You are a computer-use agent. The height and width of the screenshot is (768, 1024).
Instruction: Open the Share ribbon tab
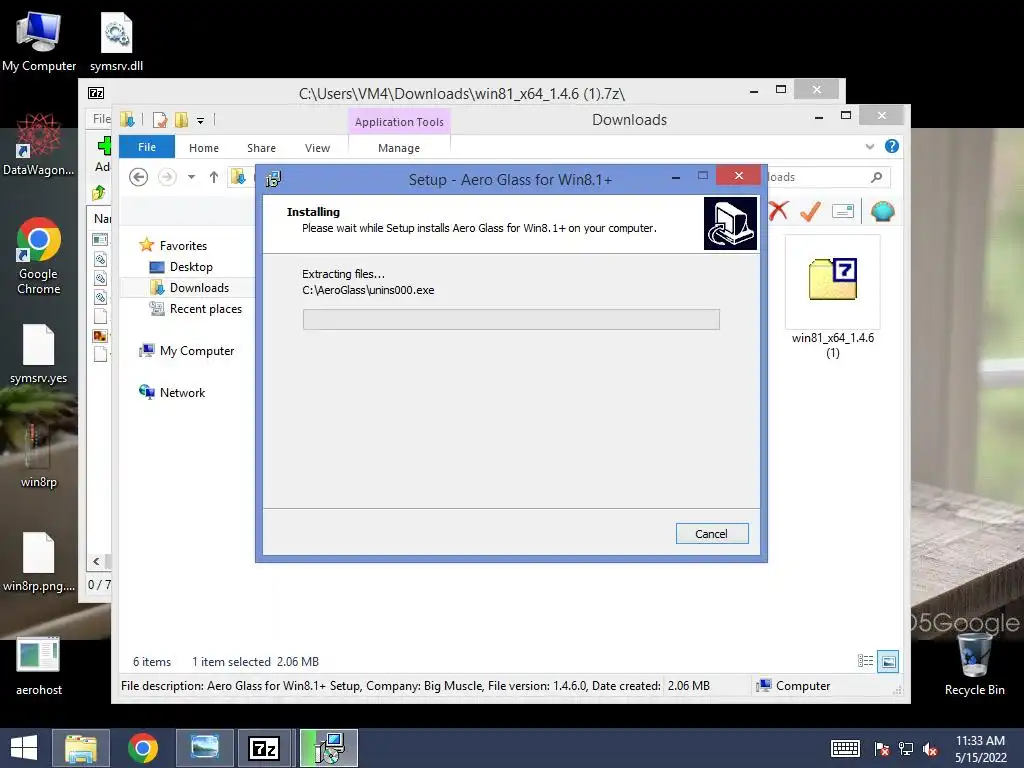pyautogui.click(x=261, y=148)
